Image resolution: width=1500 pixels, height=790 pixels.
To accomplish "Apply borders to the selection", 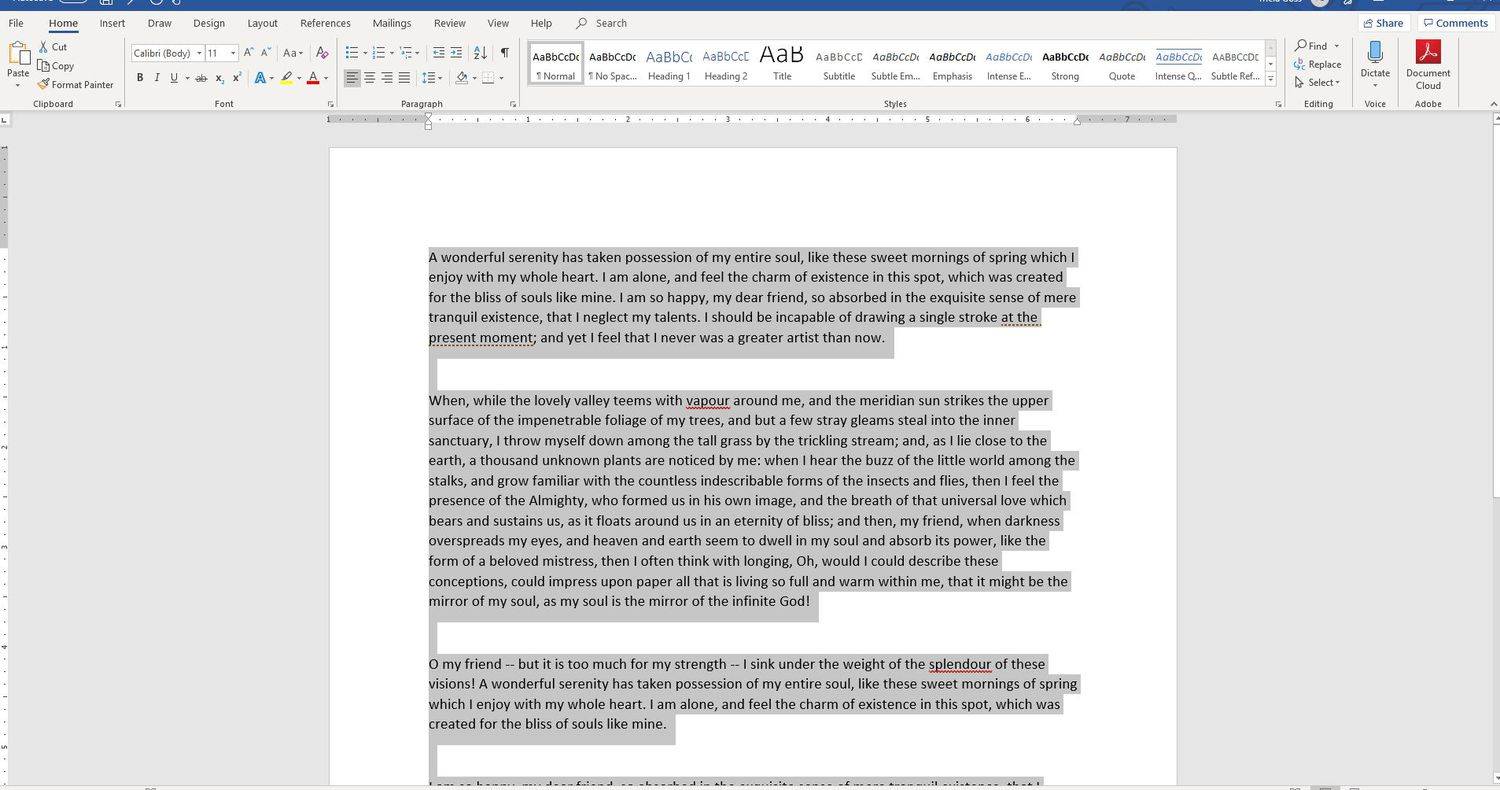I will (x=487, y=78).
